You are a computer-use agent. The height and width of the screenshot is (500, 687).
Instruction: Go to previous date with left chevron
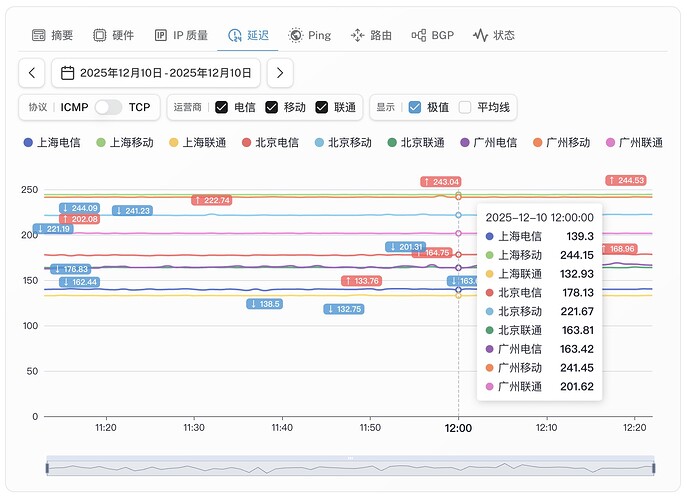(32, 73)
